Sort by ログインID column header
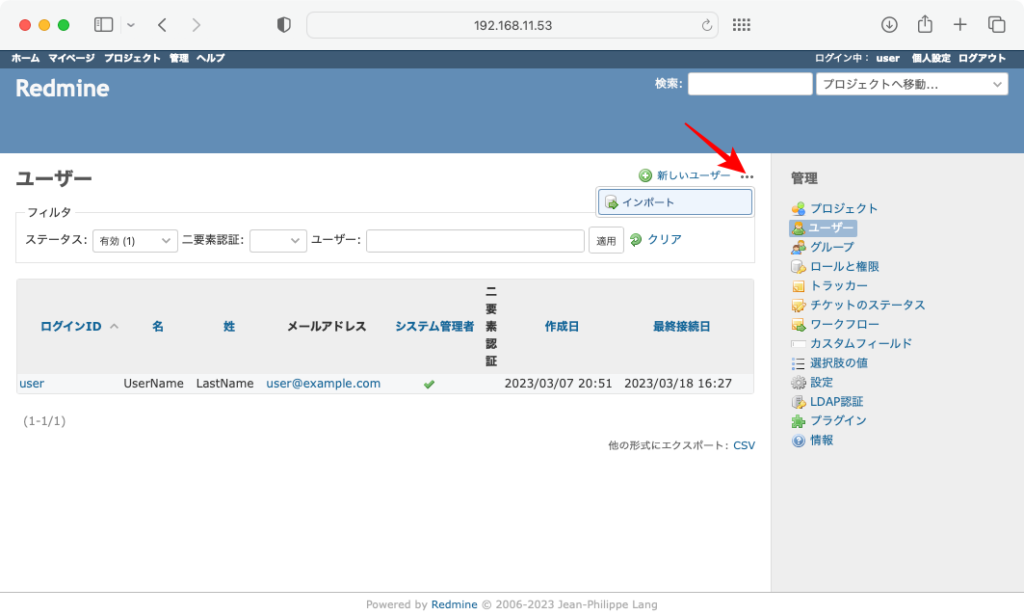Screen dimensions: 1024x615 (71, 326)
